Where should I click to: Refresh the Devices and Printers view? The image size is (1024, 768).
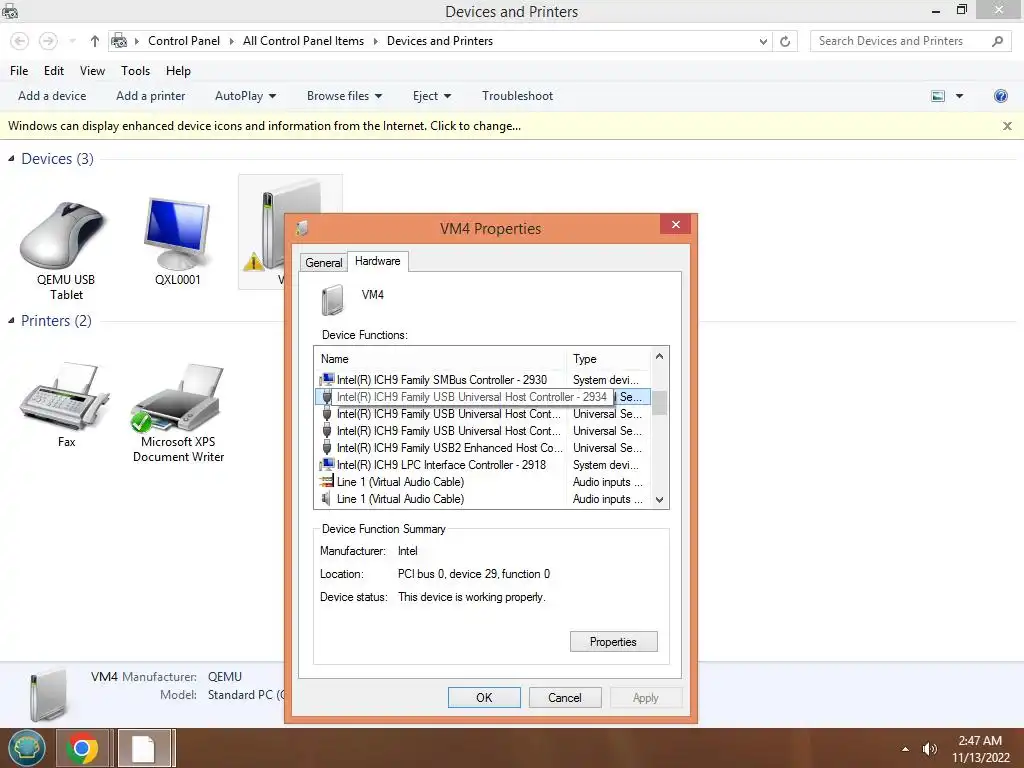(x=785, y=42)
